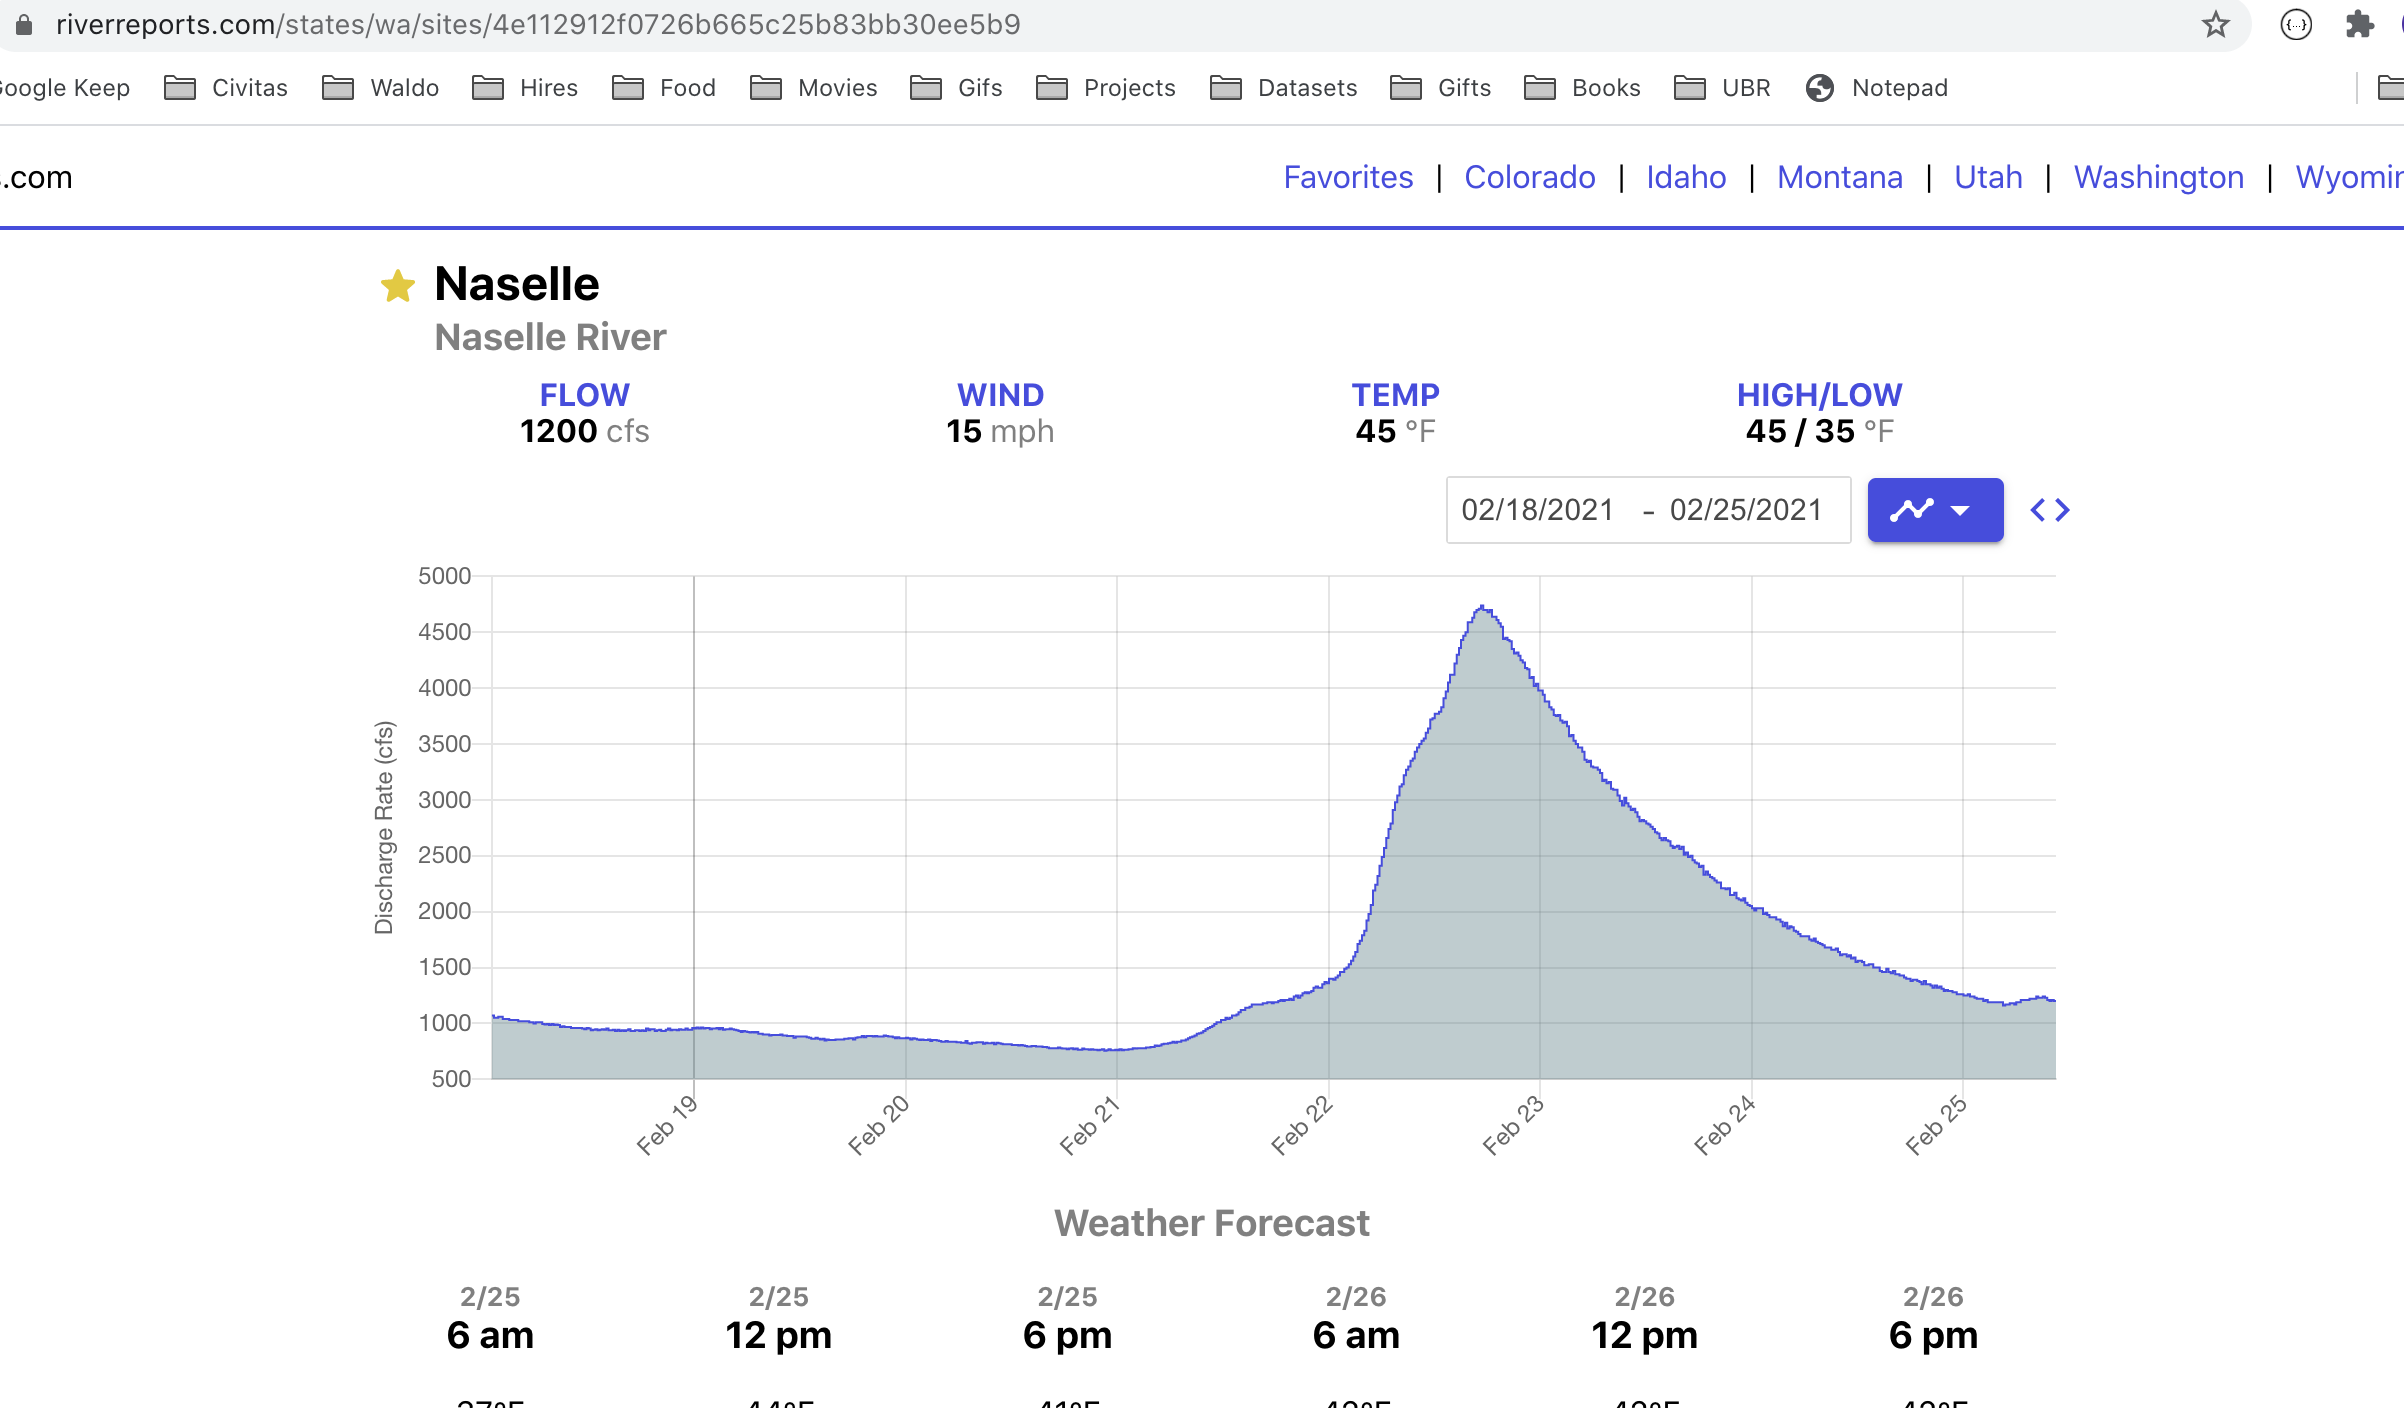2404x1408 pixels.
Task: Open the Montana link
Action: tap(1839, 177)
